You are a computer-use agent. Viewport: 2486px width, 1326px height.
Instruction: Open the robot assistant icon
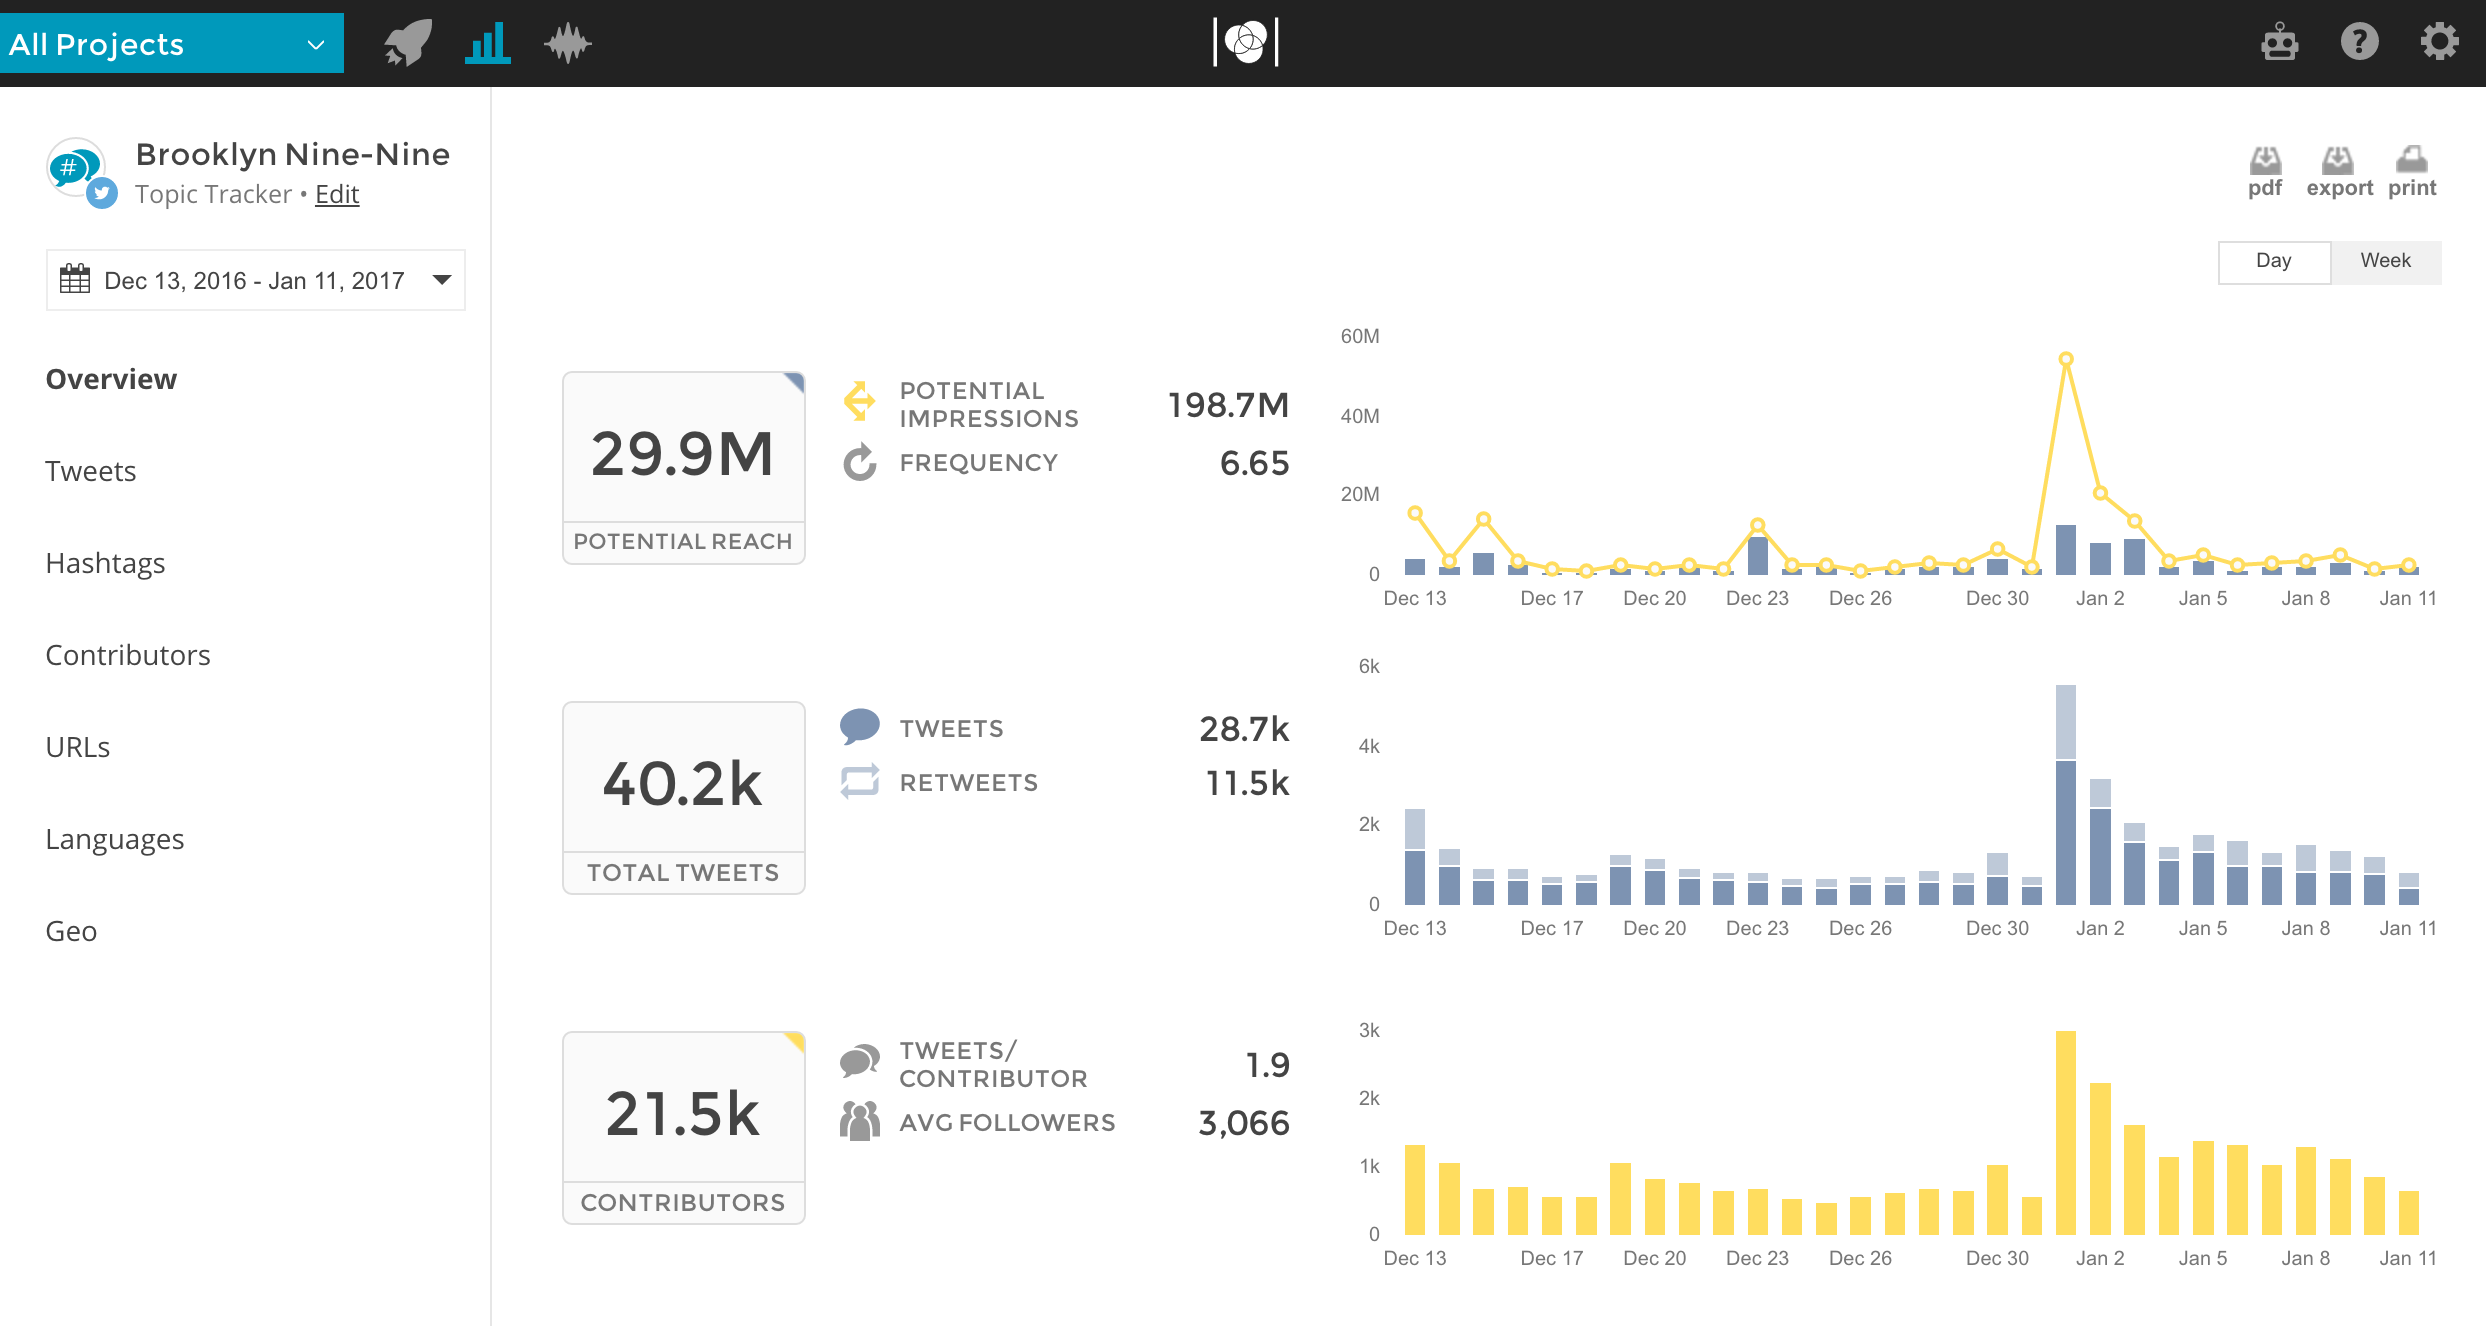2279,43
